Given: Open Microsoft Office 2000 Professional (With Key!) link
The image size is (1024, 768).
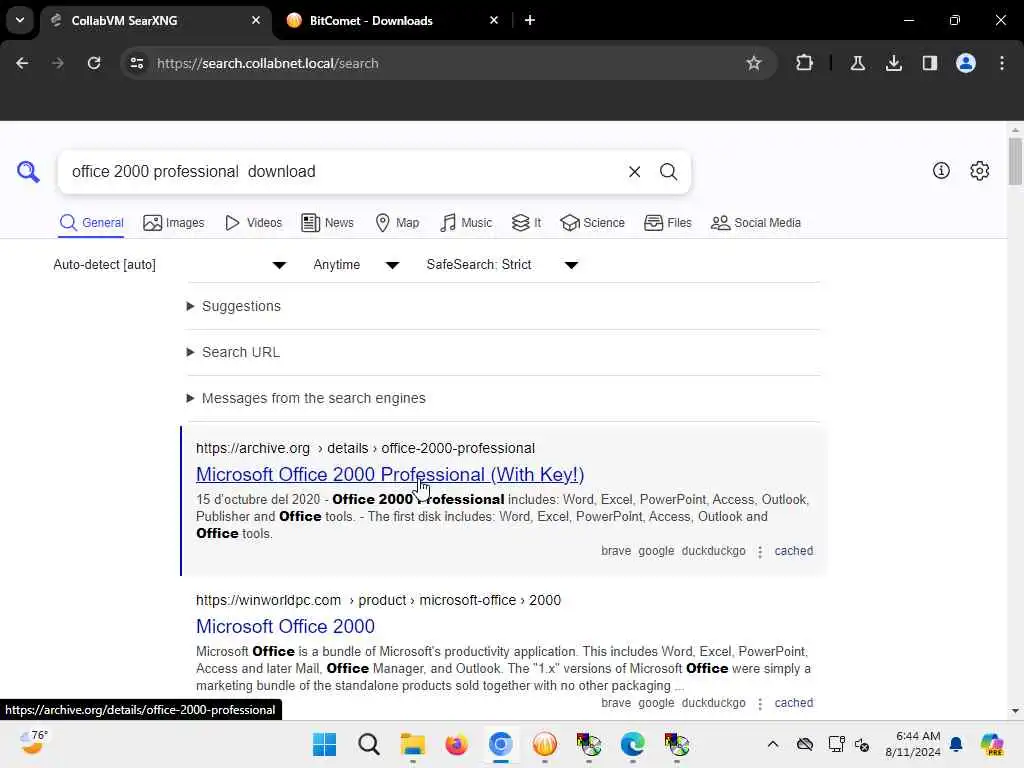Looking at the screenshot, I should (390, 475).
